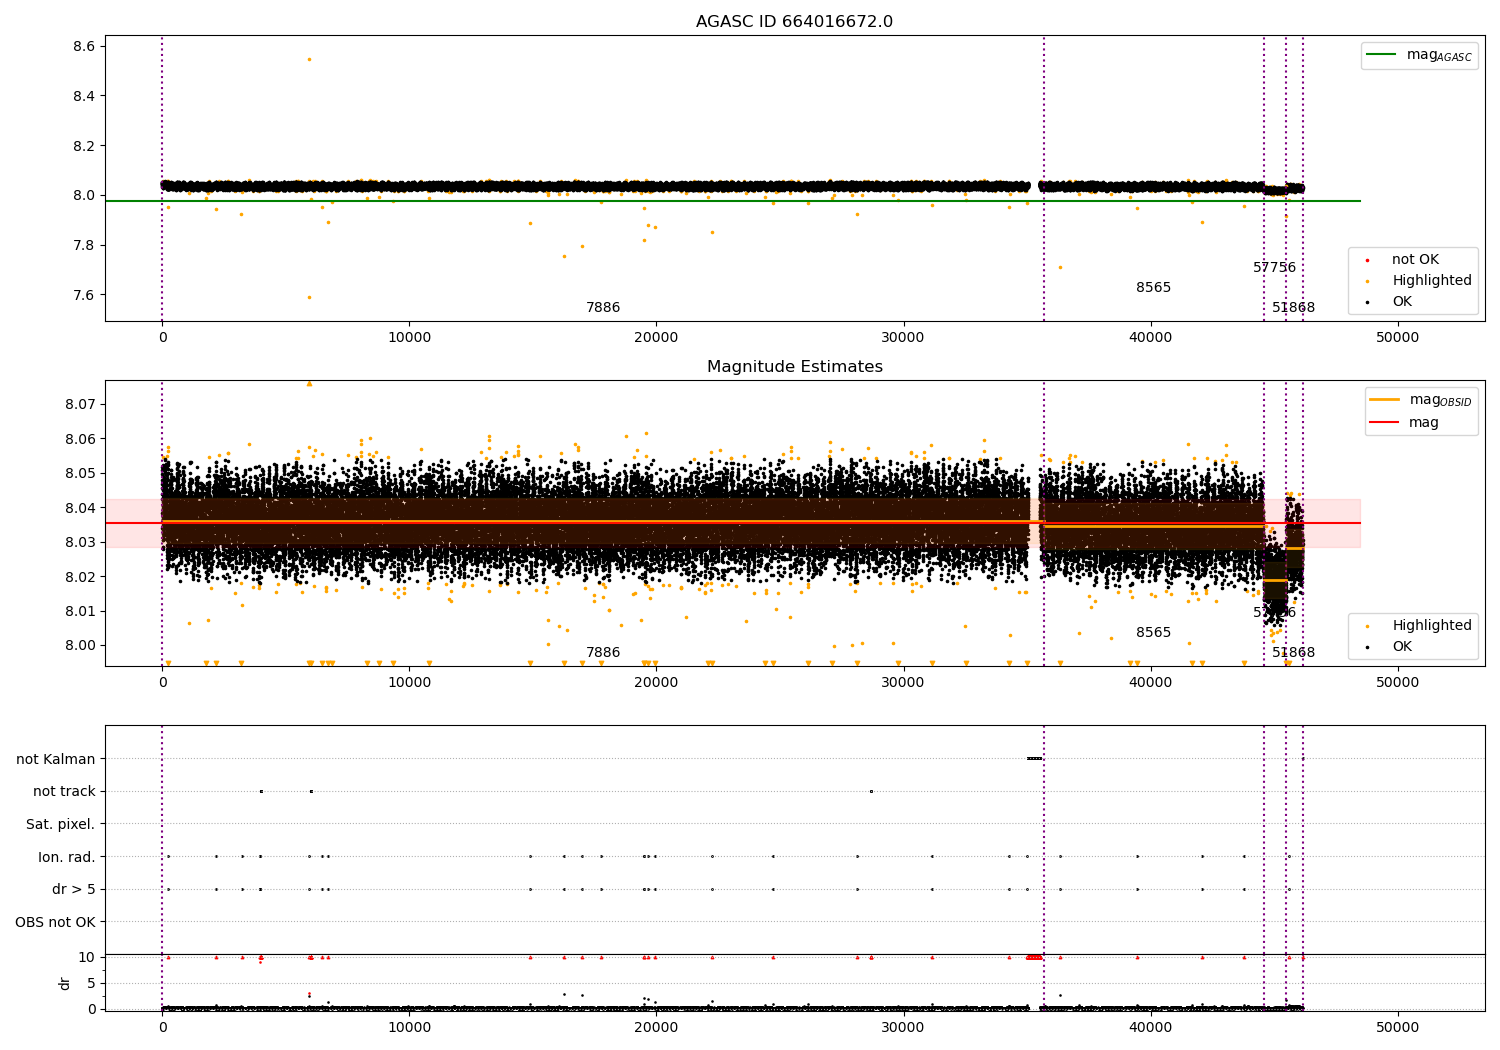Click 'OK' legend entry in Magnitude Estimates plot
This screenshot has height=1050, width=1500.
pos(1390,646)
